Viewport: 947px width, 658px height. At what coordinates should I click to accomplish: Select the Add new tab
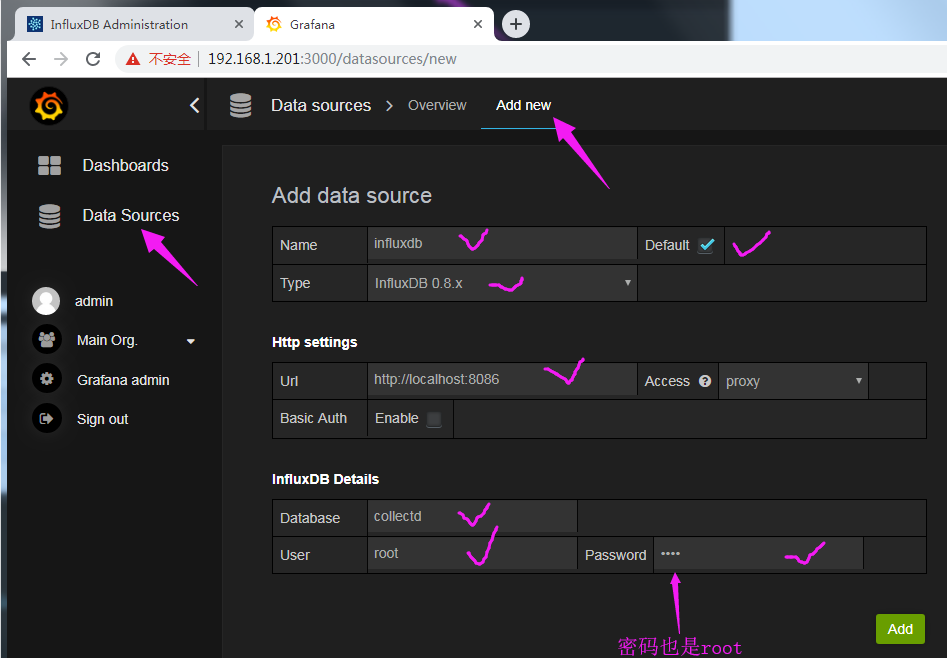[523, 105]
